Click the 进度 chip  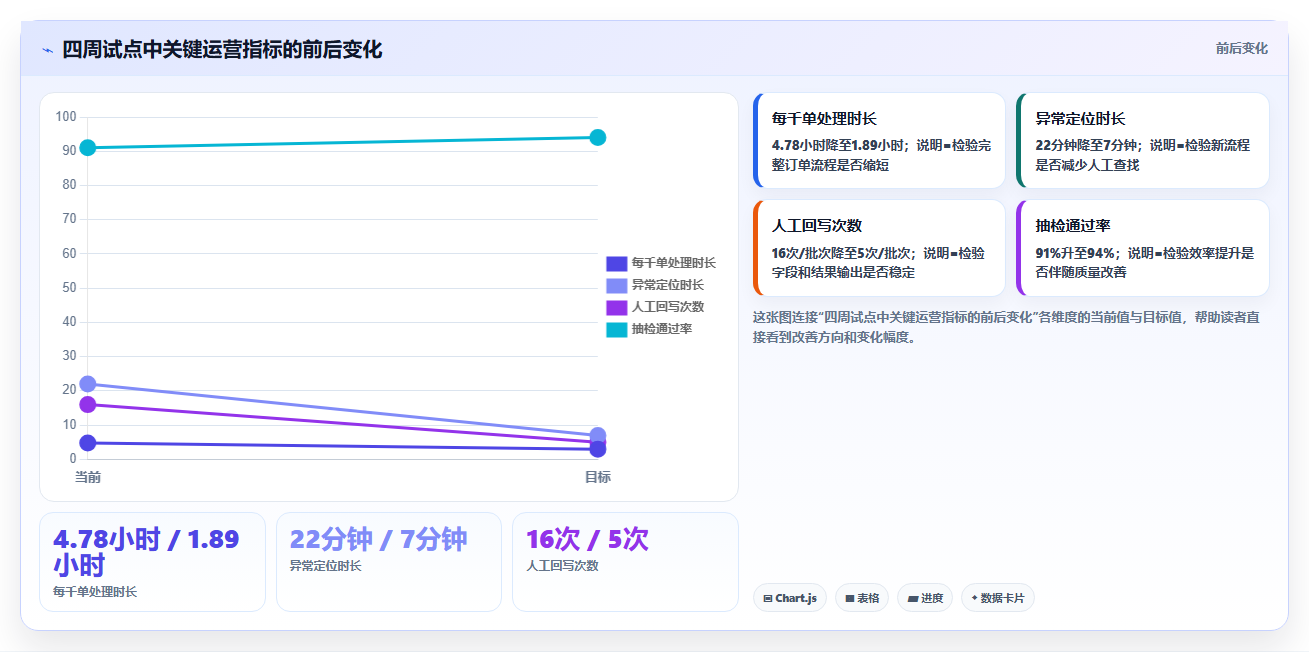pos(925,598)
